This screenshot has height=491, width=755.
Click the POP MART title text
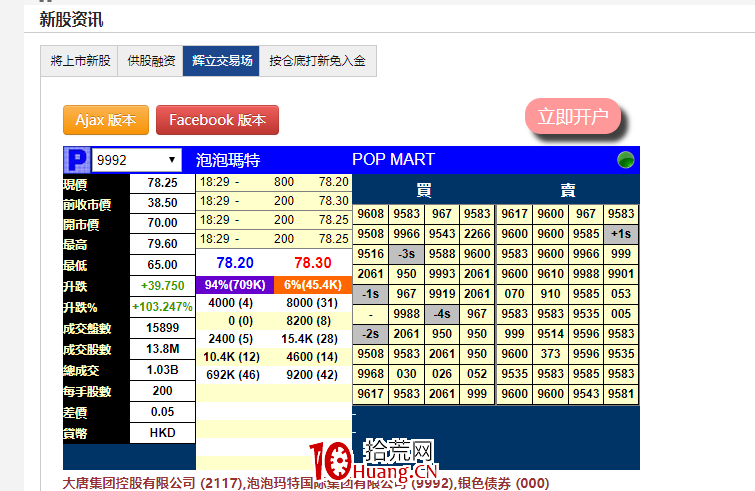point(393,159)
